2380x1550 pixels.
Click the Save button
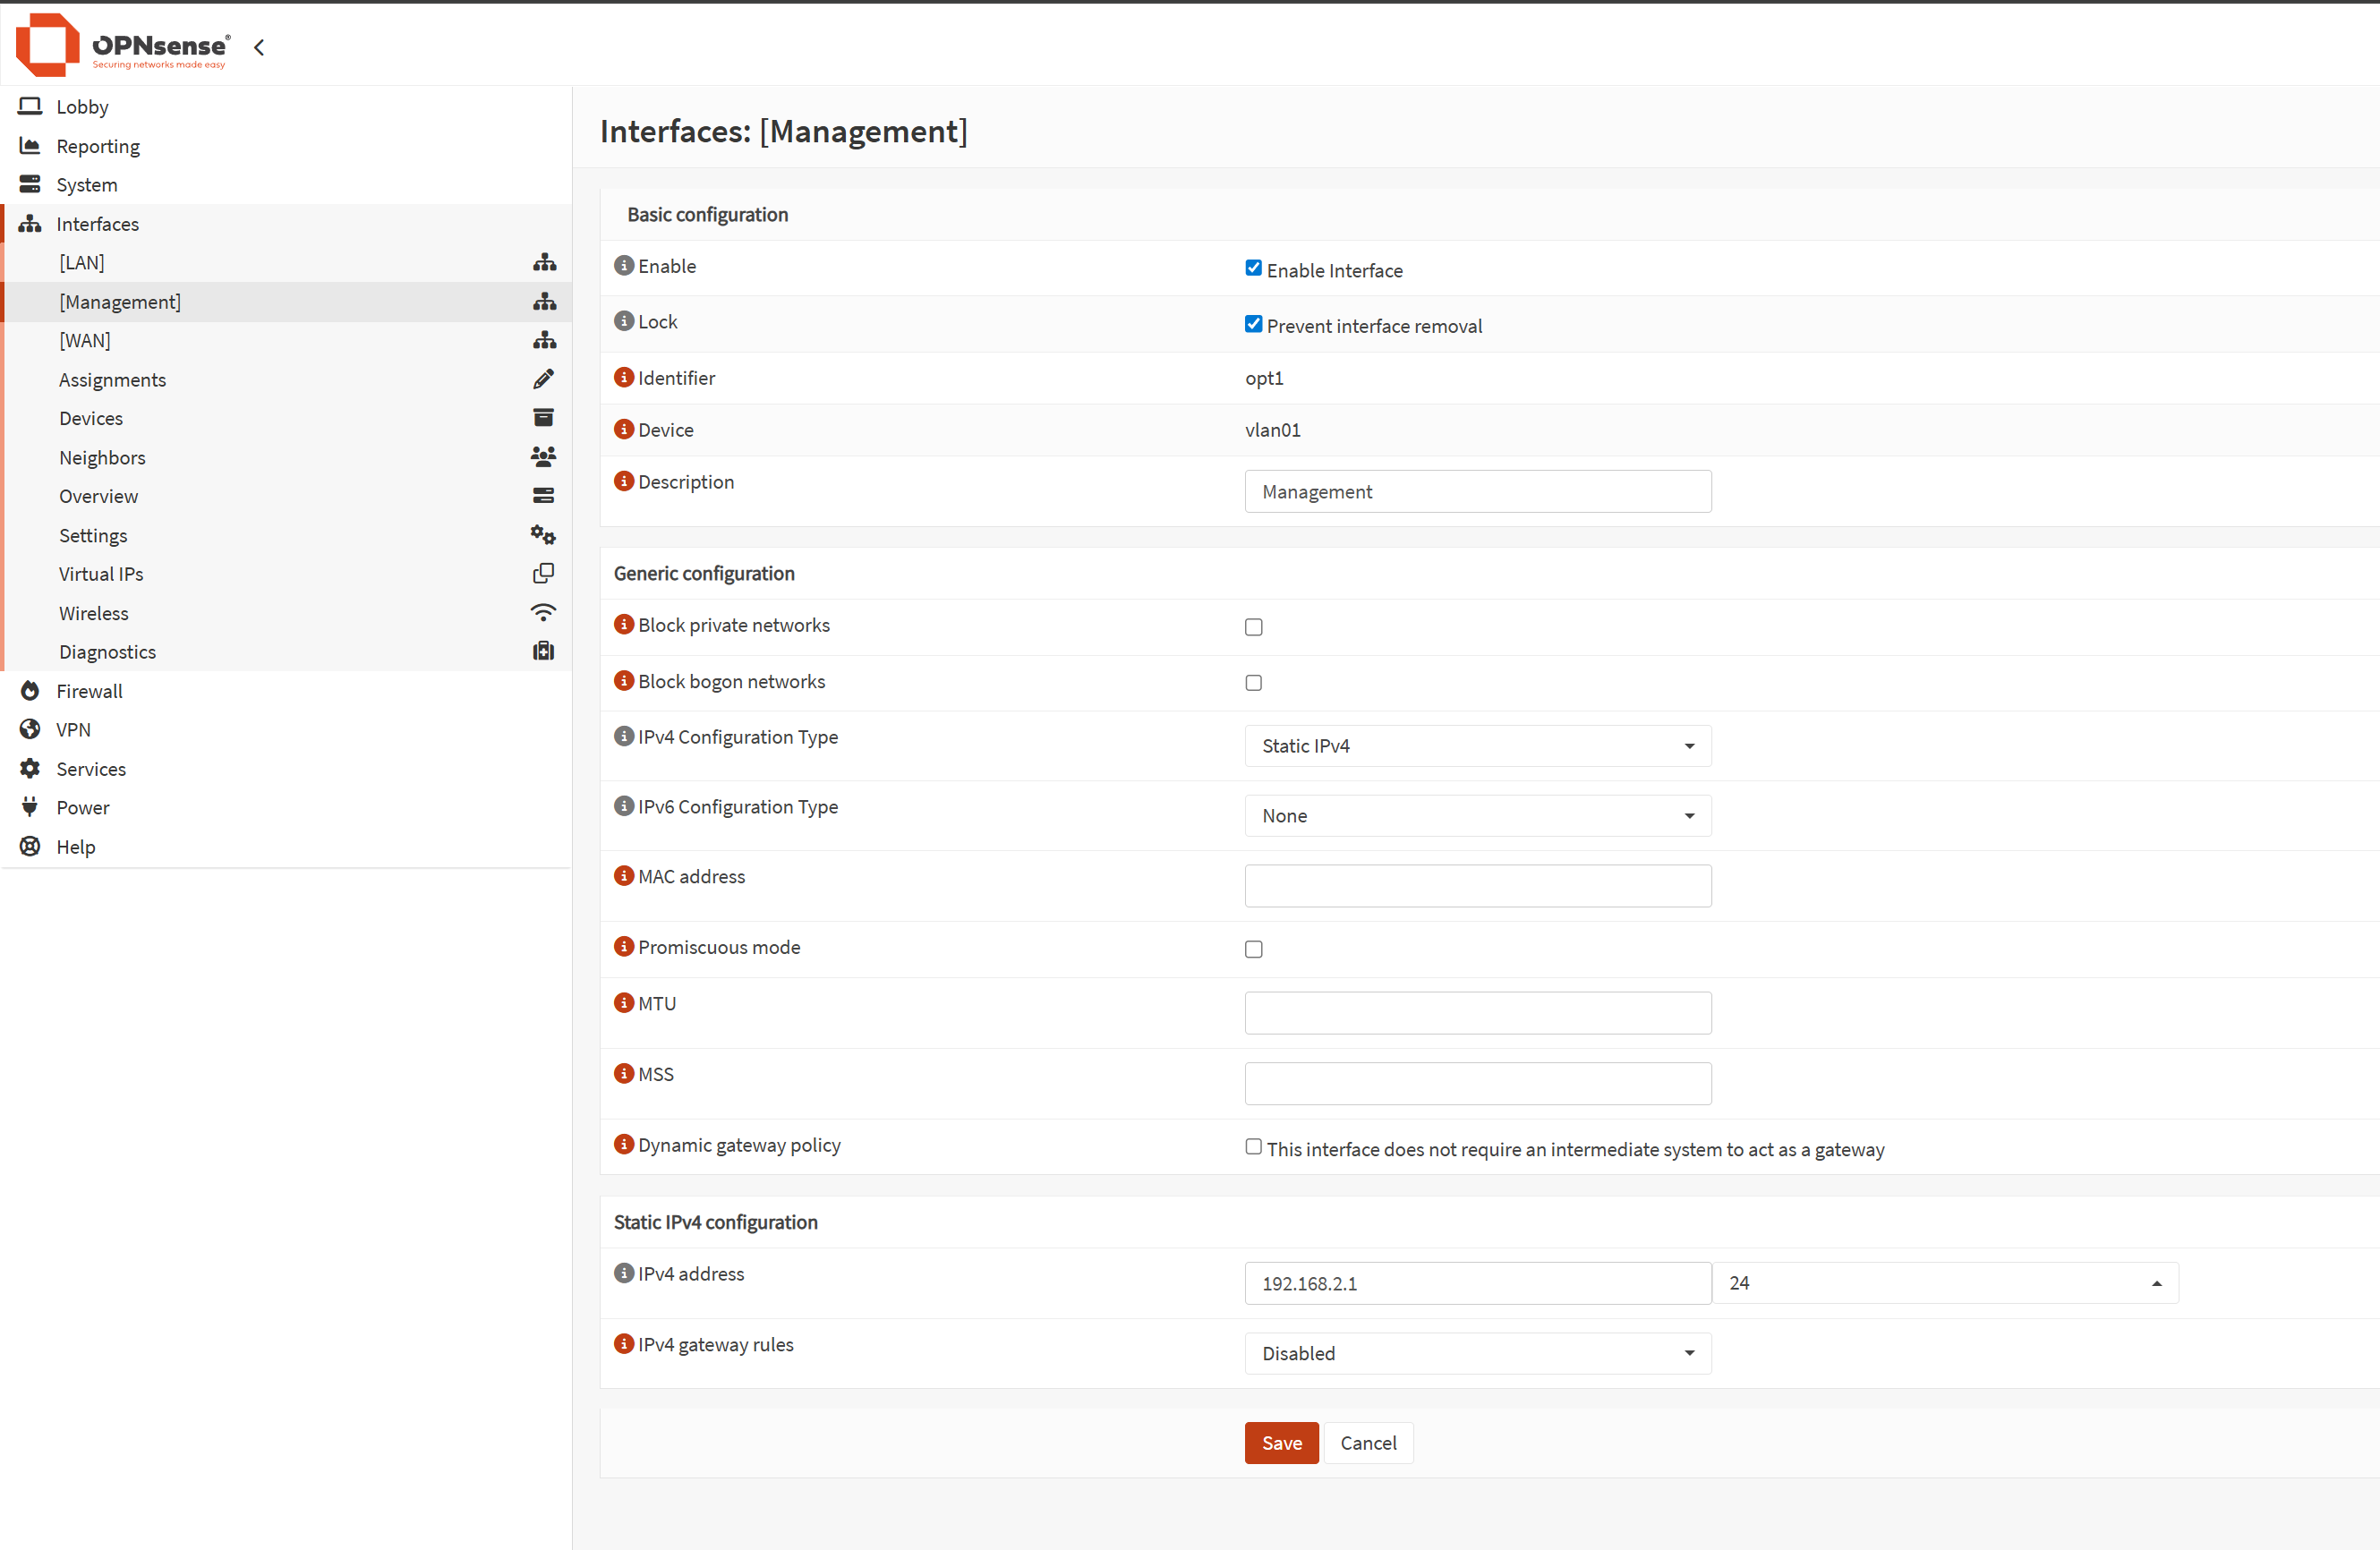[1281, 1443]
